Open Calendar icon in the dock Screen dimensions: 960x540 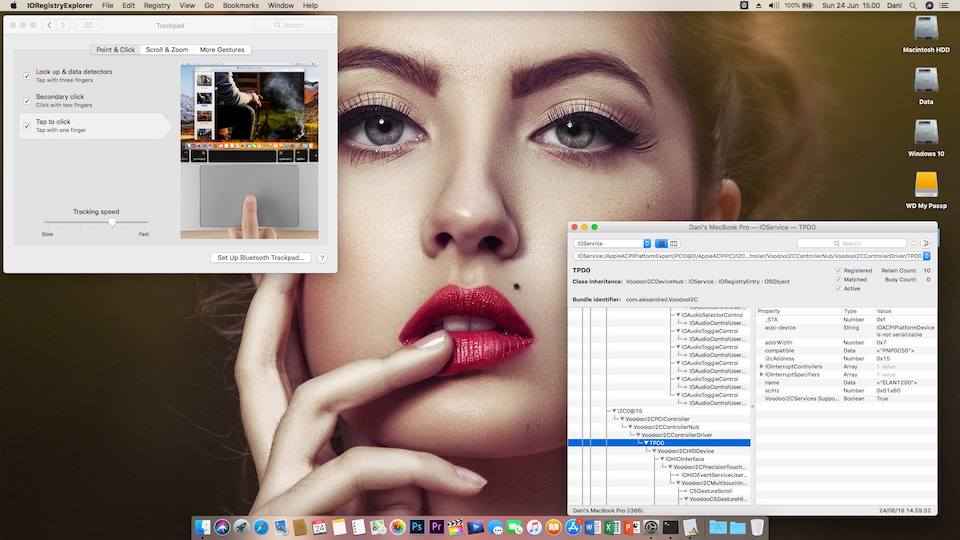(x=320, y=527)
